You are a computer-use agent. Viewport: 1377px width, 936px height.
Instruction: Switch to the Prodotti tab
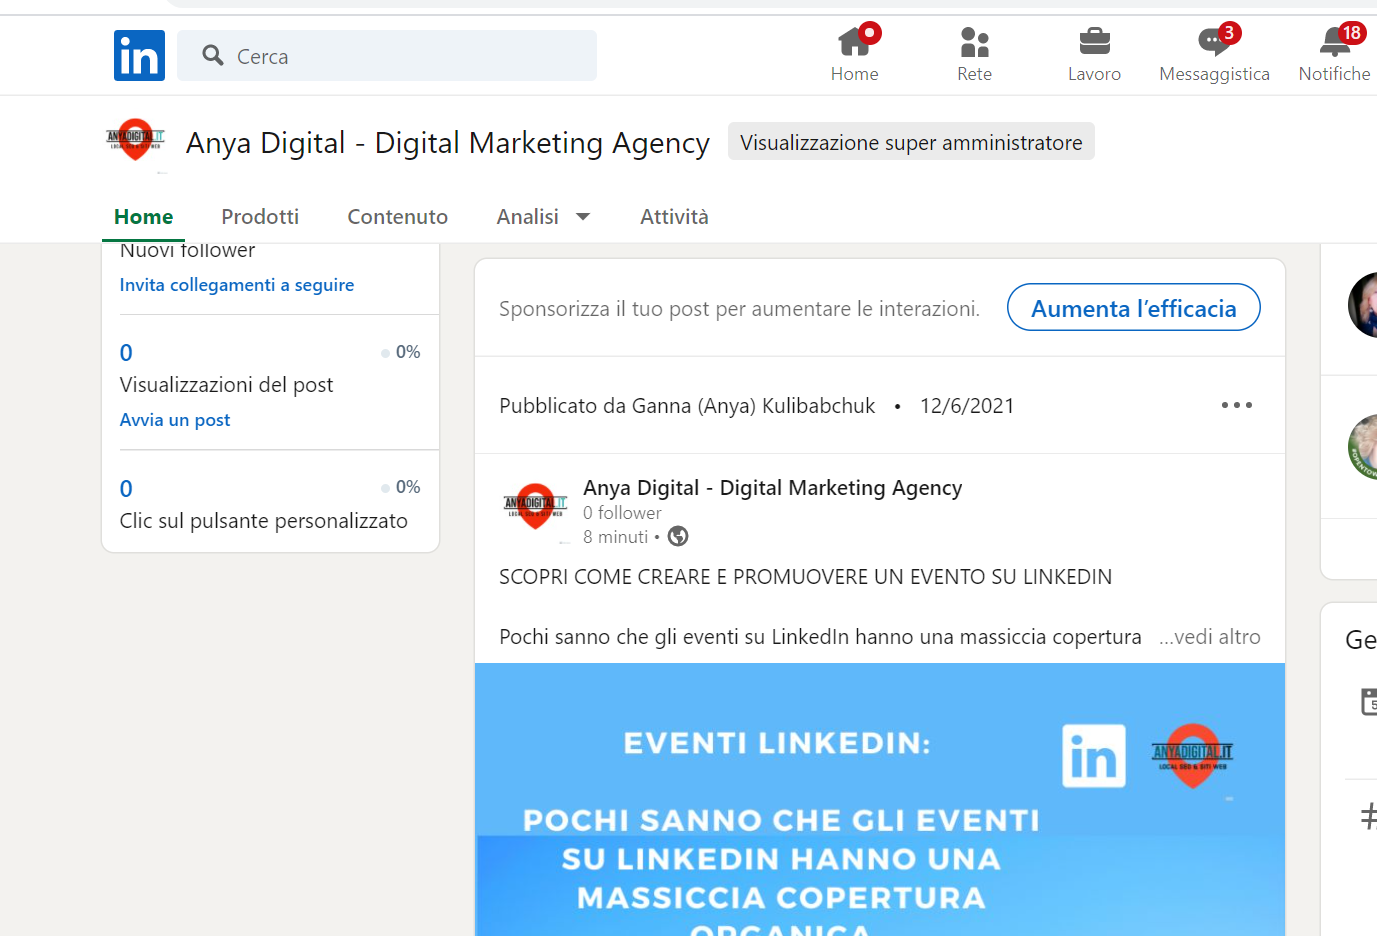point(260,217)
